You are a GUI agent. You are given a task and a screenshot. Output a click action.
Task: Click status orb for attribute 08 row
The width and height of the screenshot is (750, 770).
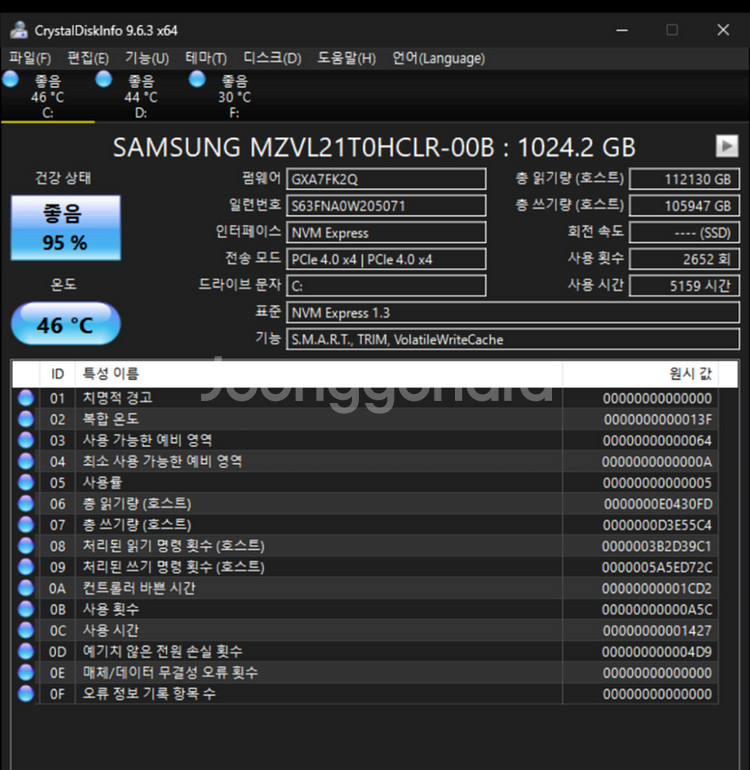[26, 546]
